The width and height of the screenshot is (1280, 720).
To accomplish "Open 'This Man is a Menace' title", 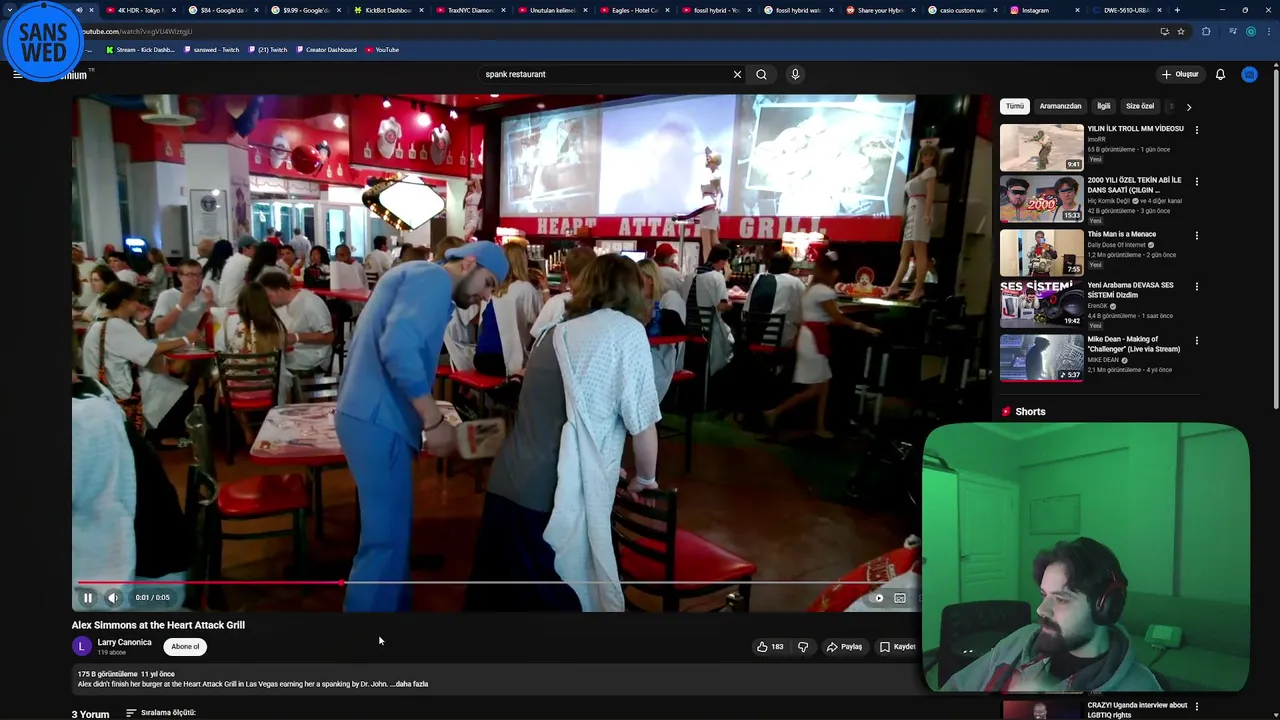I will (x=1121, y=234).
